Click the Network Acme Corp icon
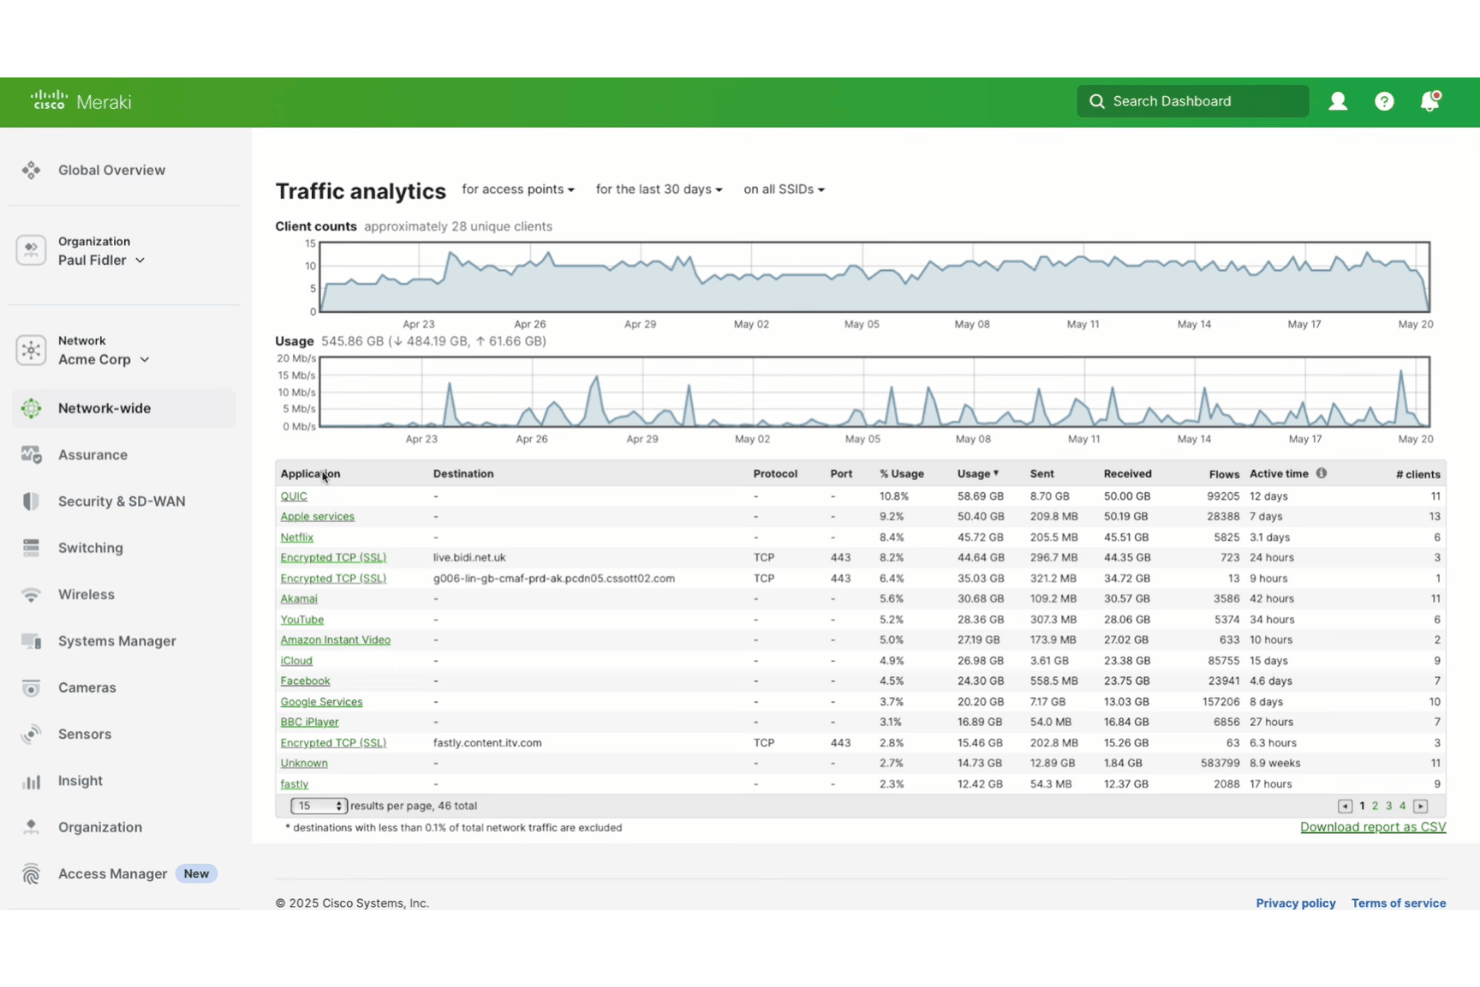The width and height of the screenshot is (1480, 987). (31, 350)
